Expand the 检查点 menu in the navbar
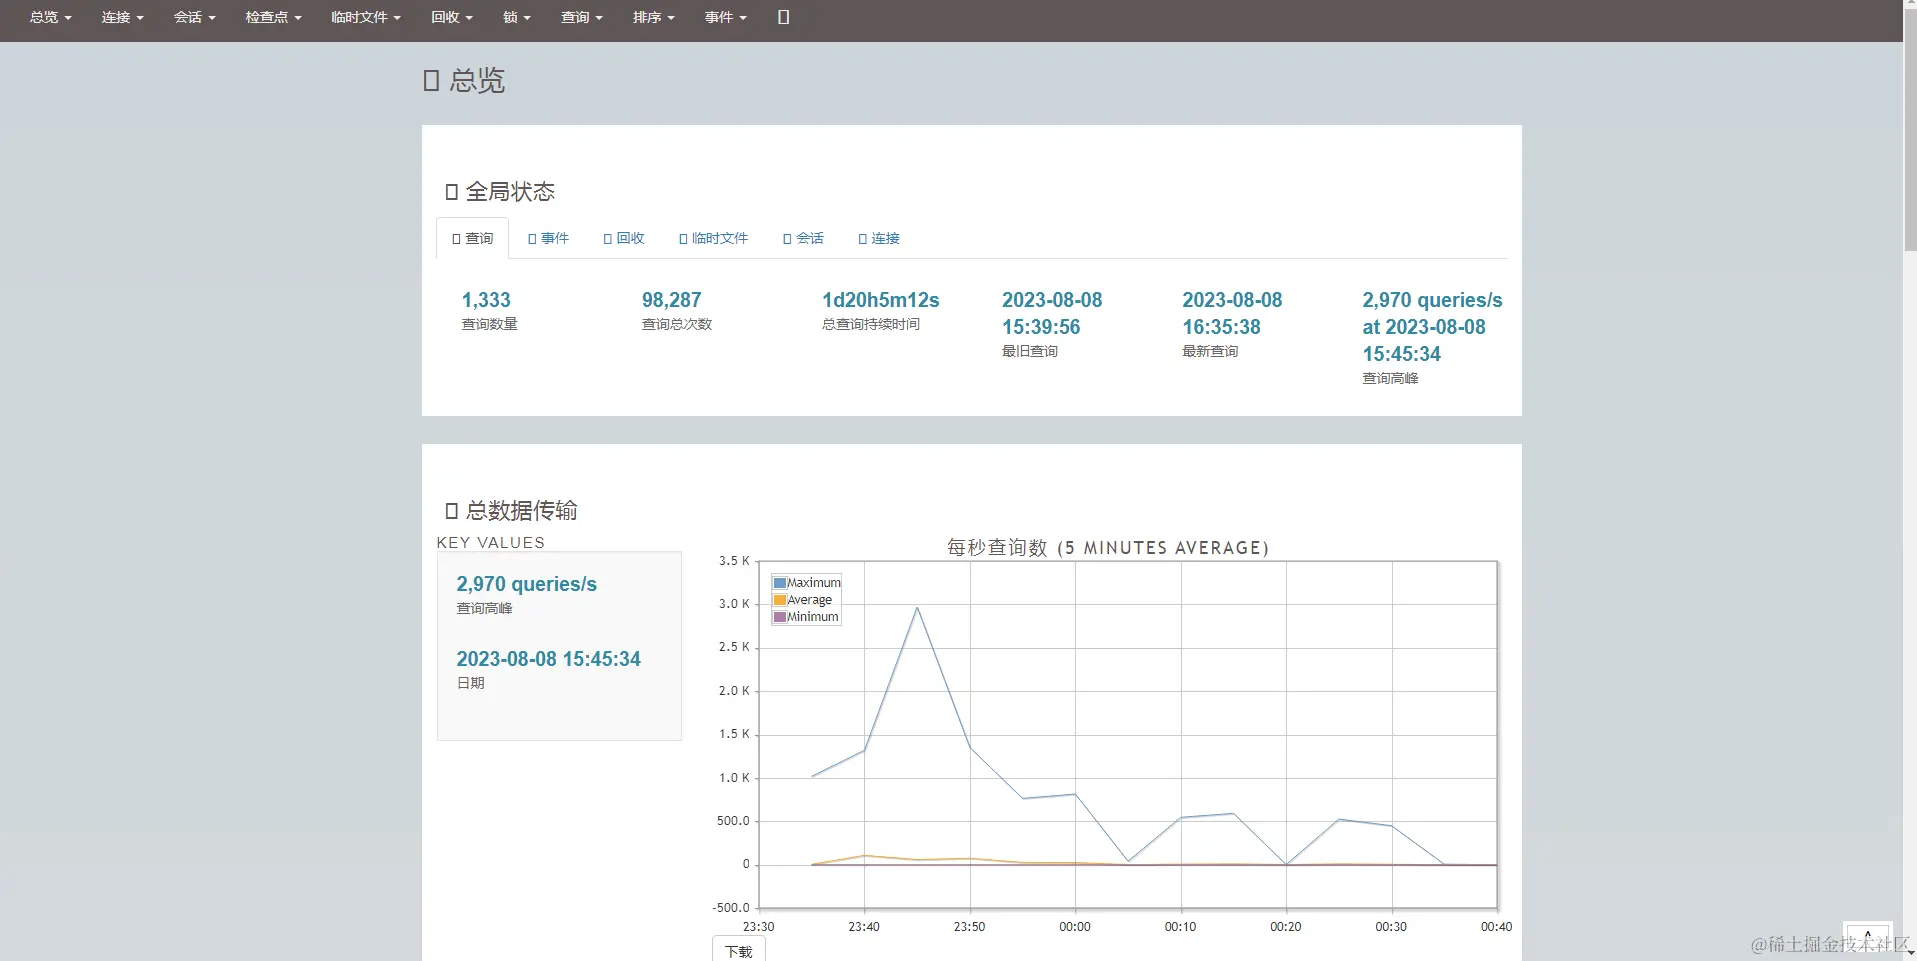 273,17
